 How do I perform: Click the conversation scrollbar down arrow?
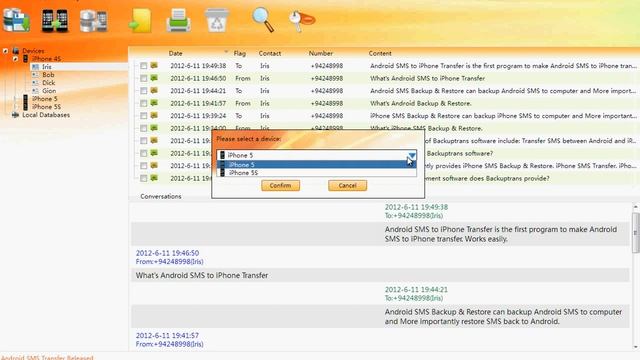(636, 347)
